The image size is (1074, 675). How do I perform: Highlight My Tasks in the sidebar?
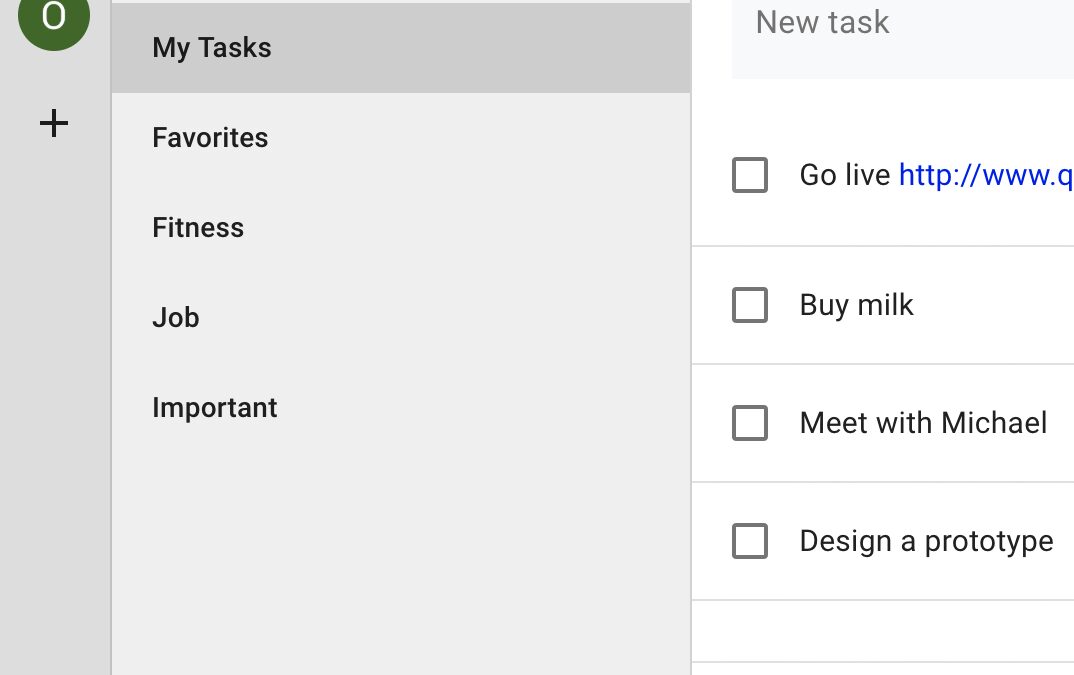pos(211,47)
